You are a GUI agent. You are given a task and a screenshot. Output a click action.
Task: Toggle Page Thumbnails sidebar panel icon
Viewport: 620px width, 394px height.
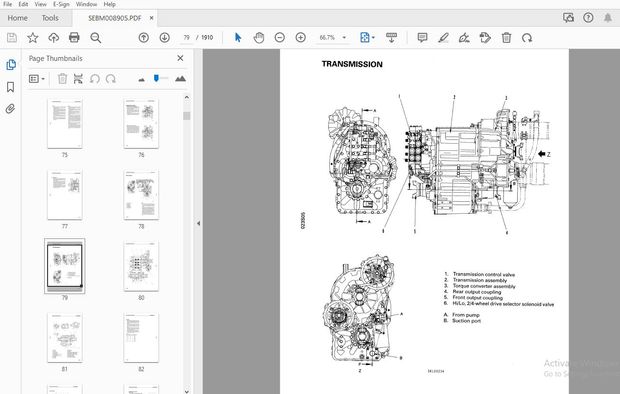11,64
